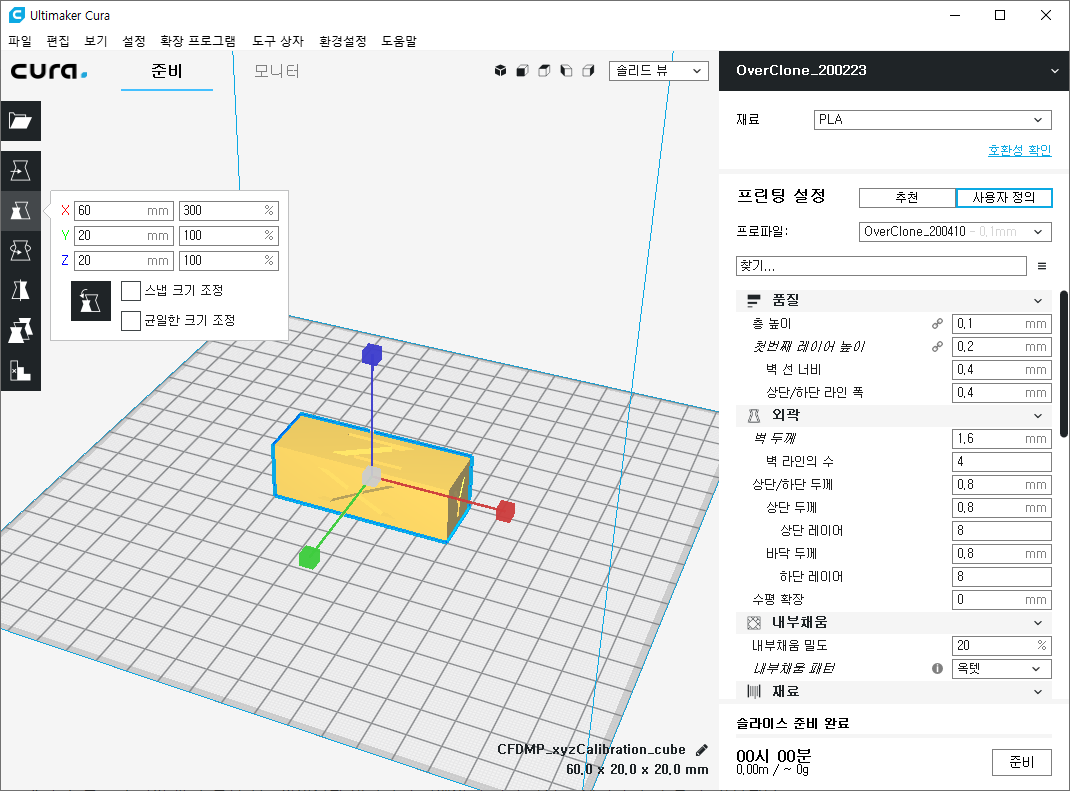Open the 도움말 menu
The width and height of the screenshot is (1070, 791).
(399, 41)
